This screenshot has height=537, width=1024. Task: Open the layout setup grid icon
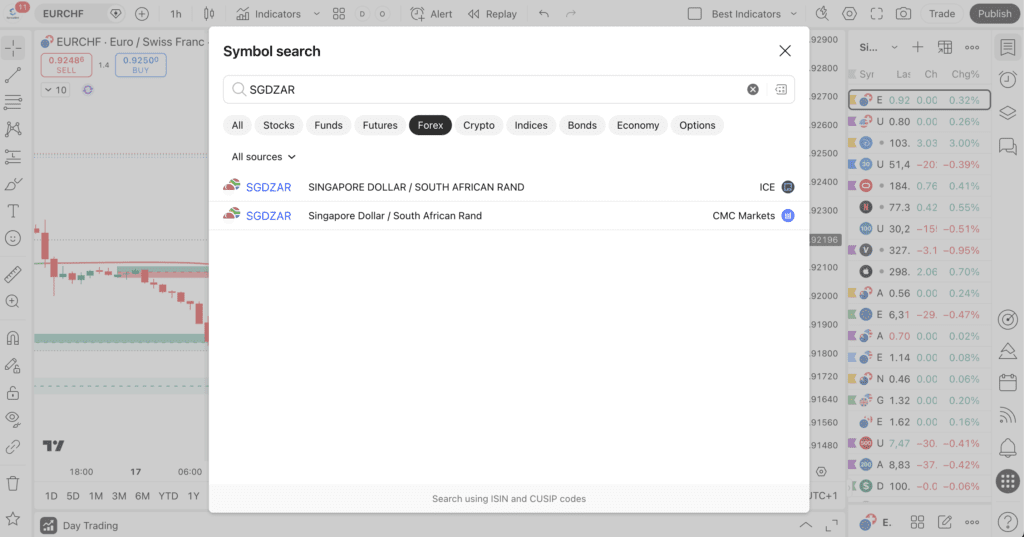coord(338,14)
